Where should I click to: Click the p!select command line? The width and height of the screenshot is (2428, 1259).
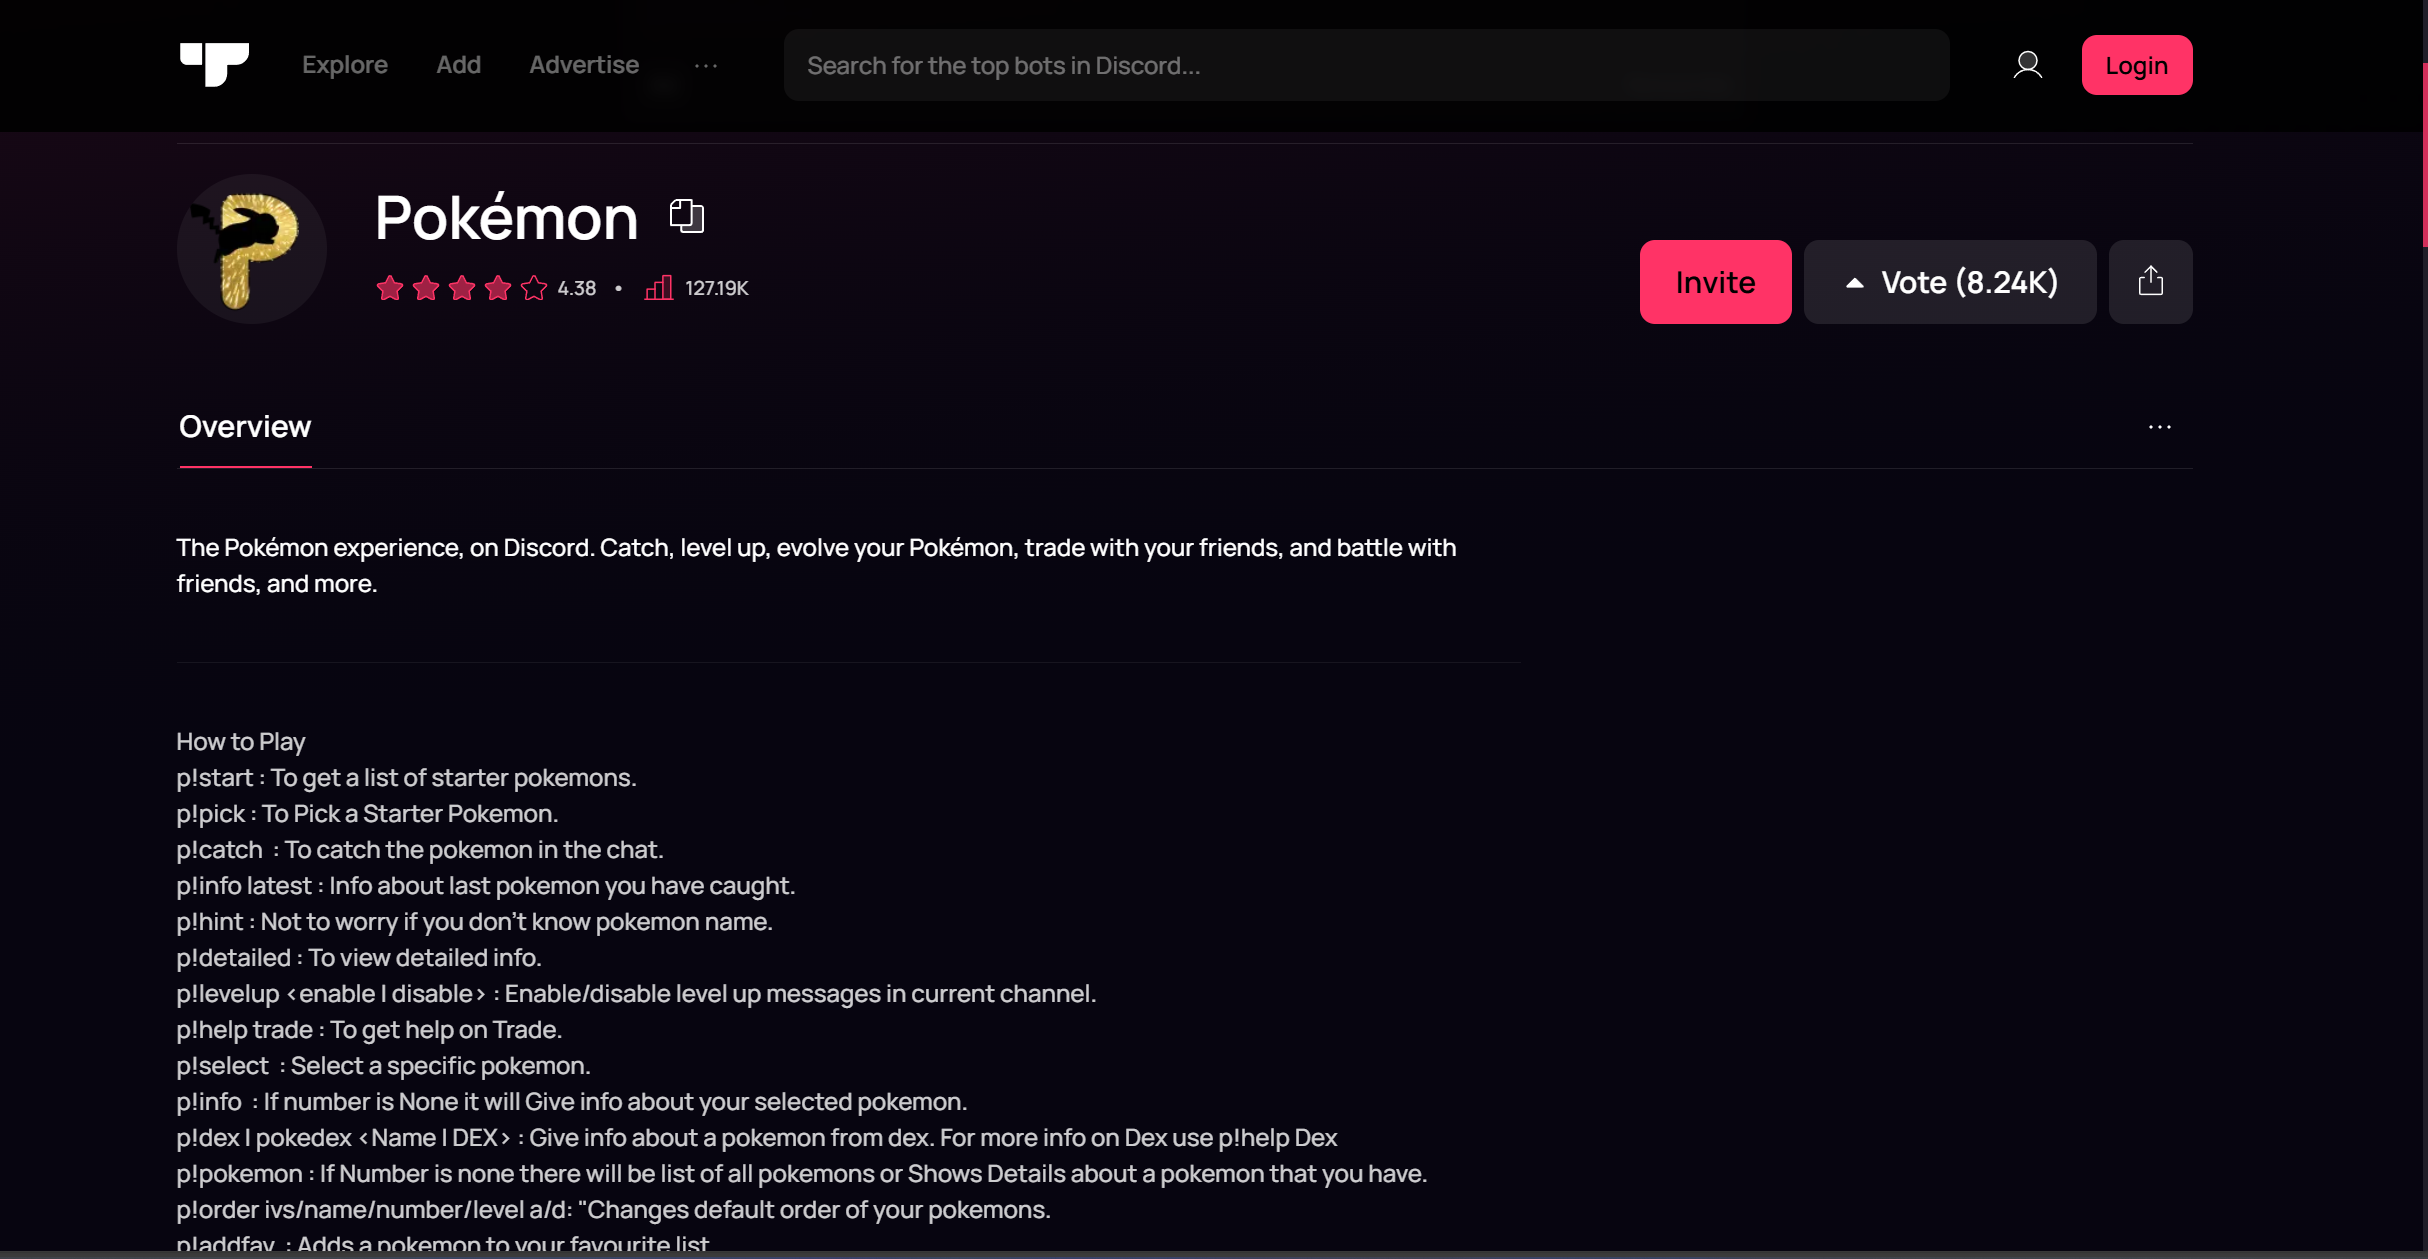[384, 1066]
